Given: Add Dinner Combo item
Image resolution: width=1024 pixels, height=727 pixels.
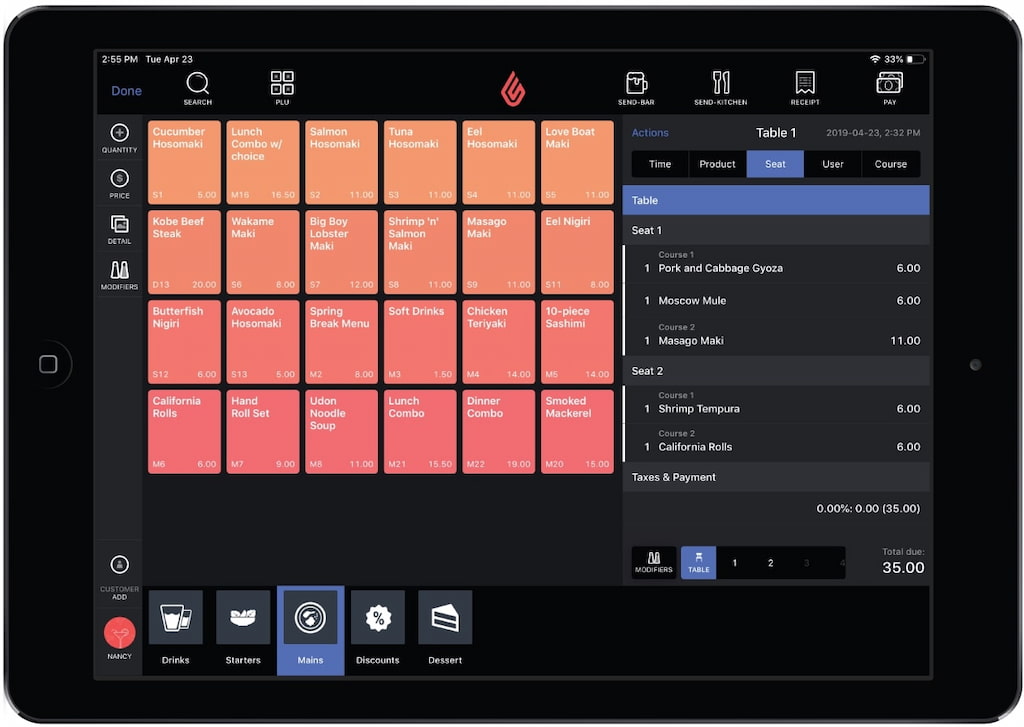Looking at the screenshot, I should coord(498,432).
